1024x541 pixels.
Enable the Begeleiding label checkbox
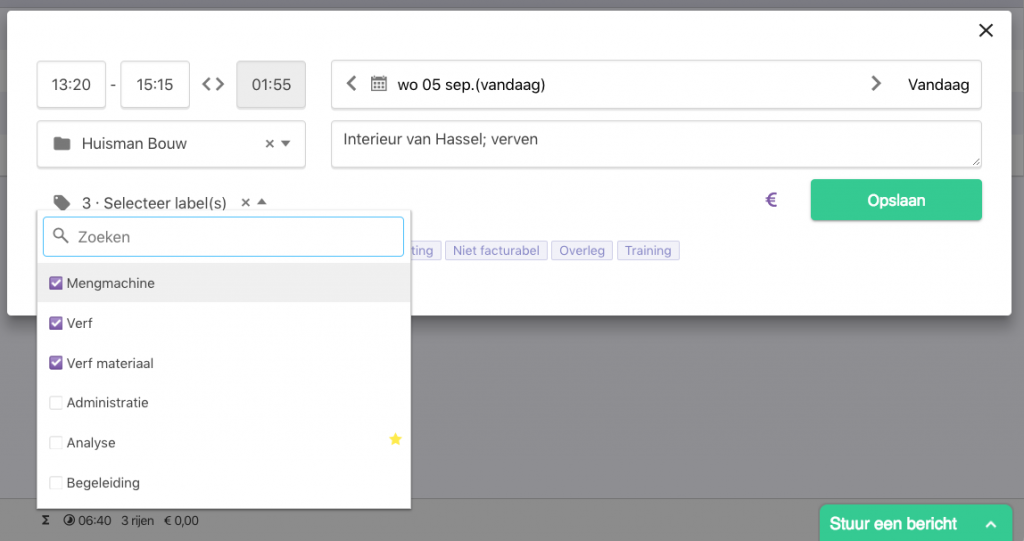pos(56,483)
